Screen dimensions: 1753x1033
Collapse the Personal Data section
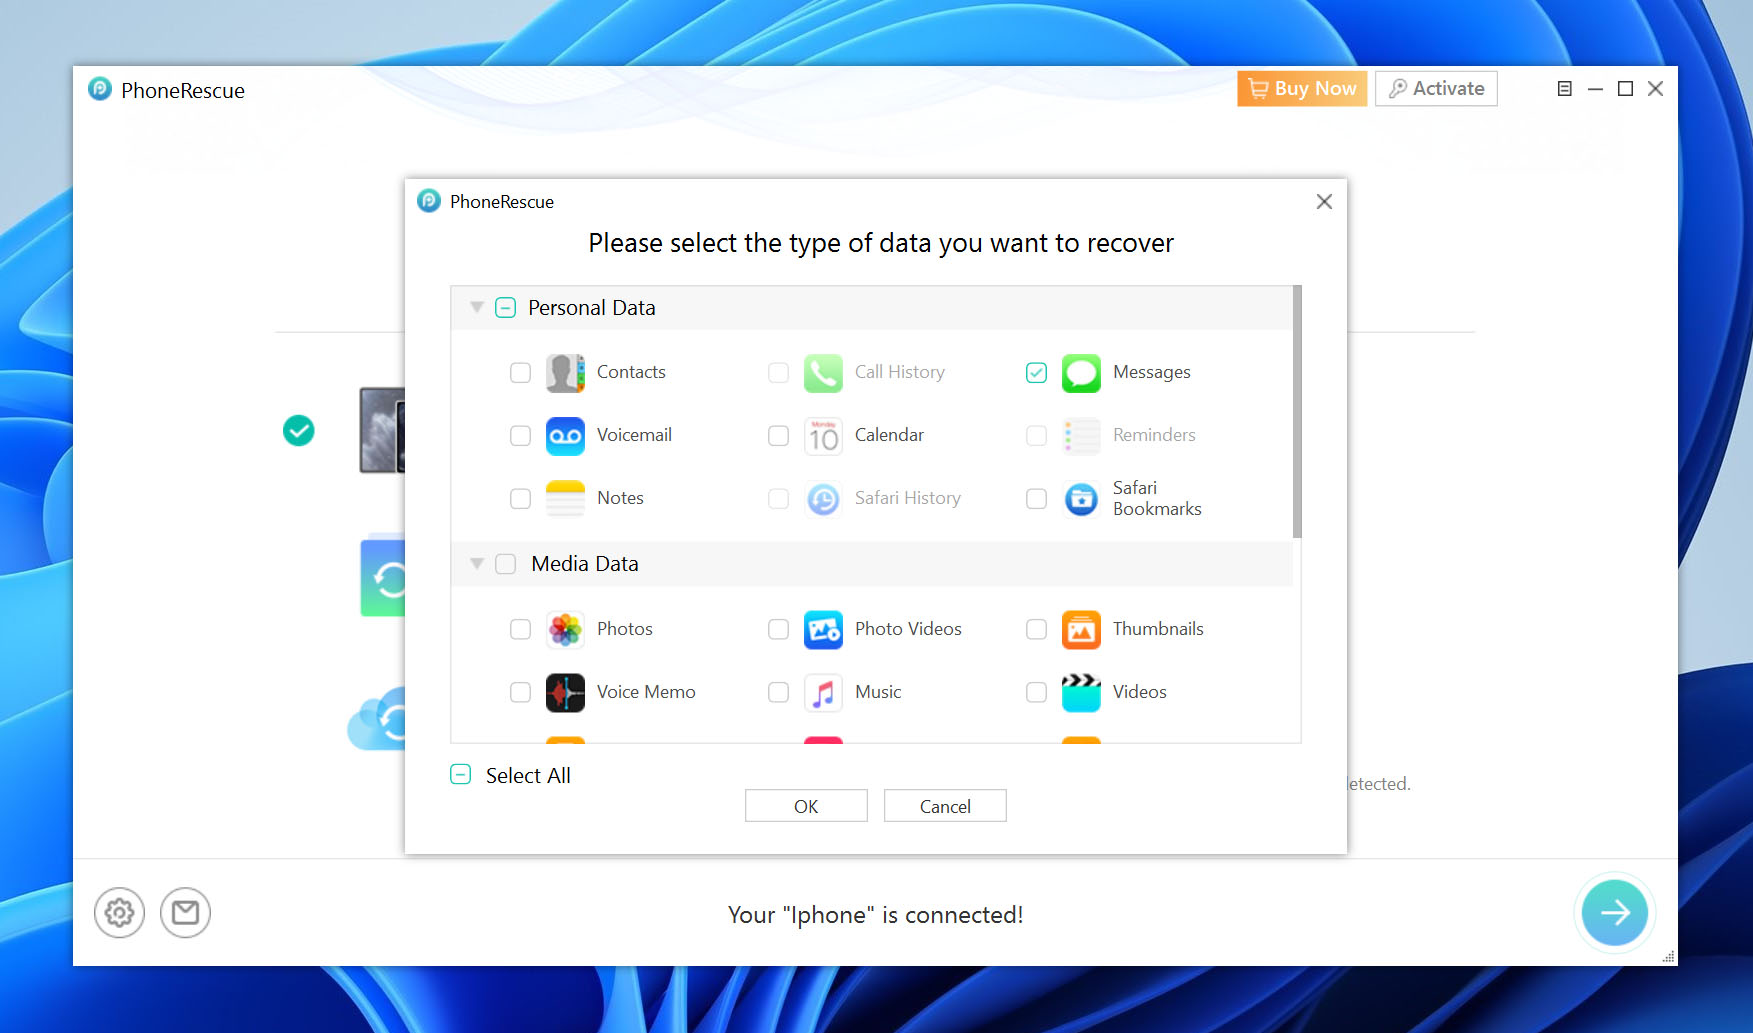(477, 308)
